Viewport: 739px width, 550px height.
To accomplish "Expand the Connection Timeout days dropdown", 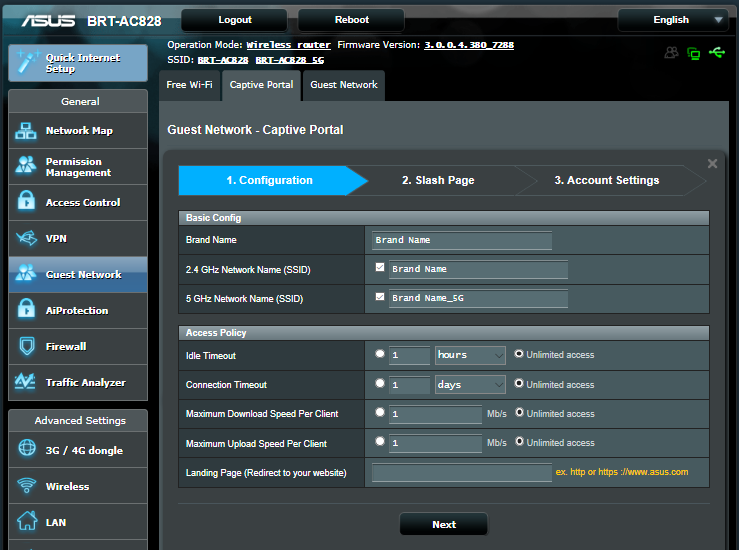I will (x=470, y=385).
